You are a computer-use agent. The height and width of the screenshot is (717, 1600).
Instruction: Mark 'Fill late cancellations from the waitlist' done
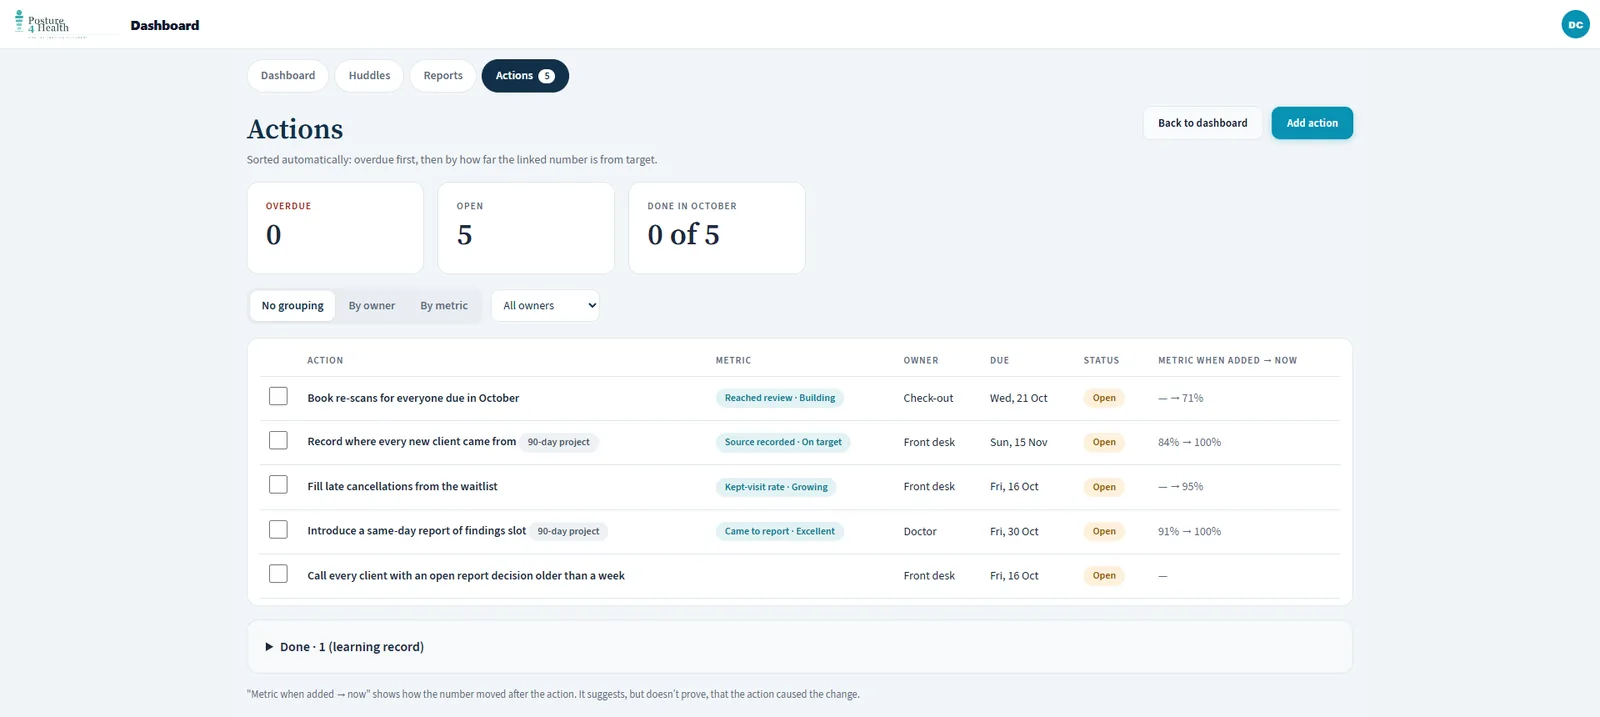click(x=278, y=484)
